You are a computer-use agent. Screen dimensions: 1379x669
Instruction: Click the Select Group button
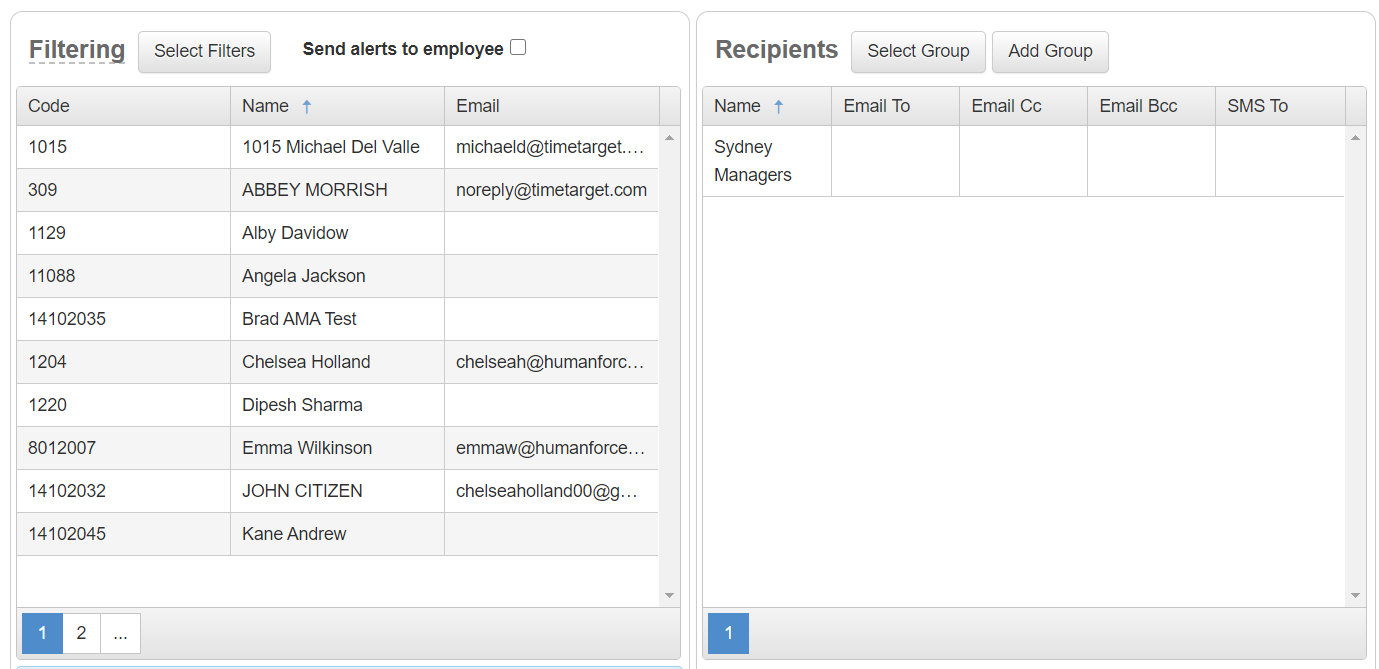coord(918,51)
